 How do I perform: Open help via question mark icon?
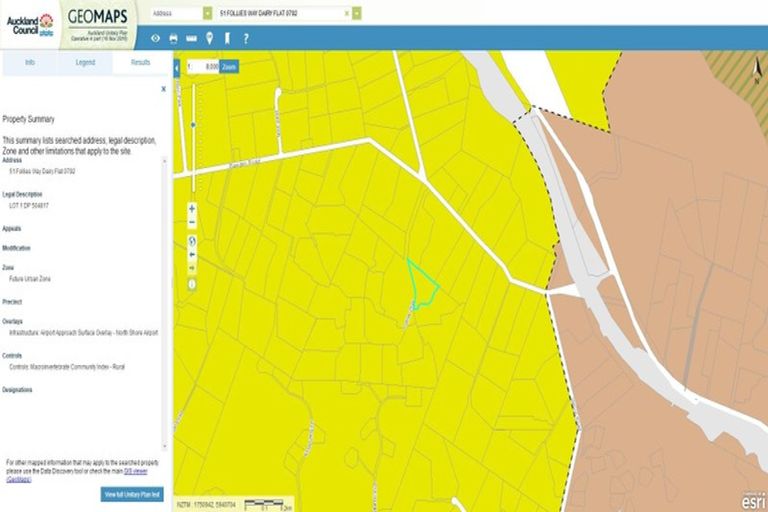click(246, 38)
